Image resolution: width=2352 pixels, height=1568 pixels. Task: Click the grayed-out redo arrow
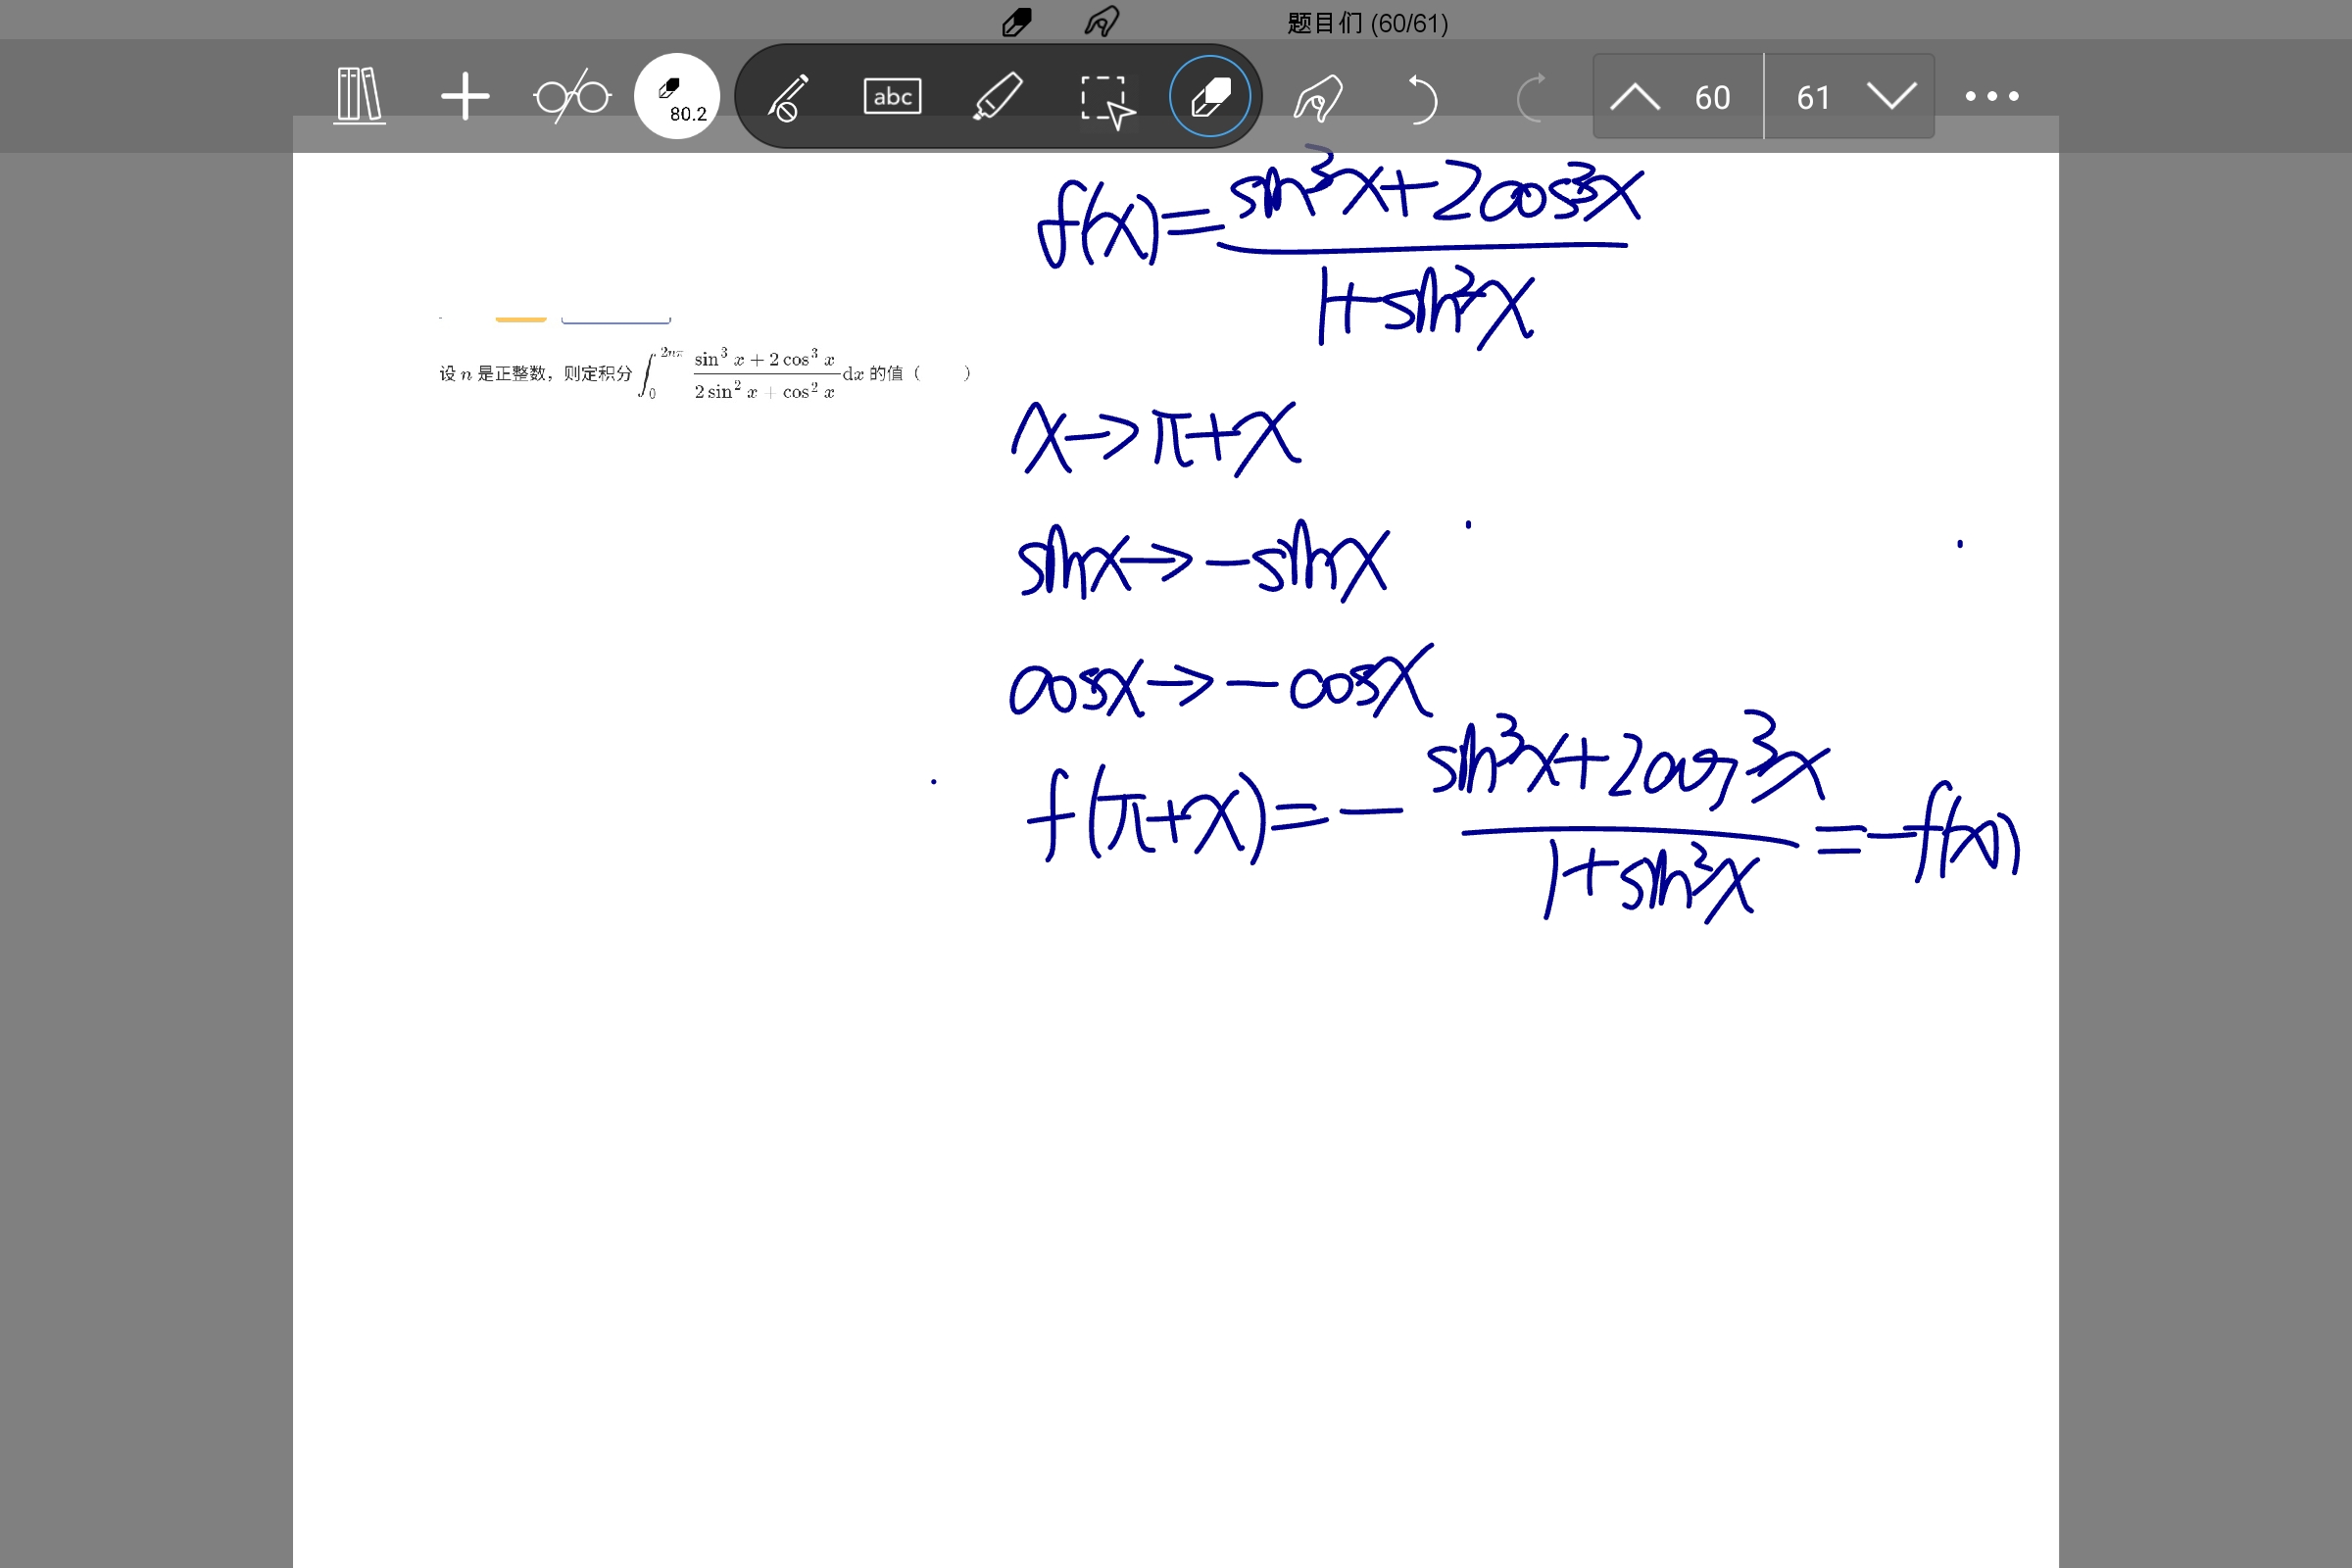coord(1530,98)
